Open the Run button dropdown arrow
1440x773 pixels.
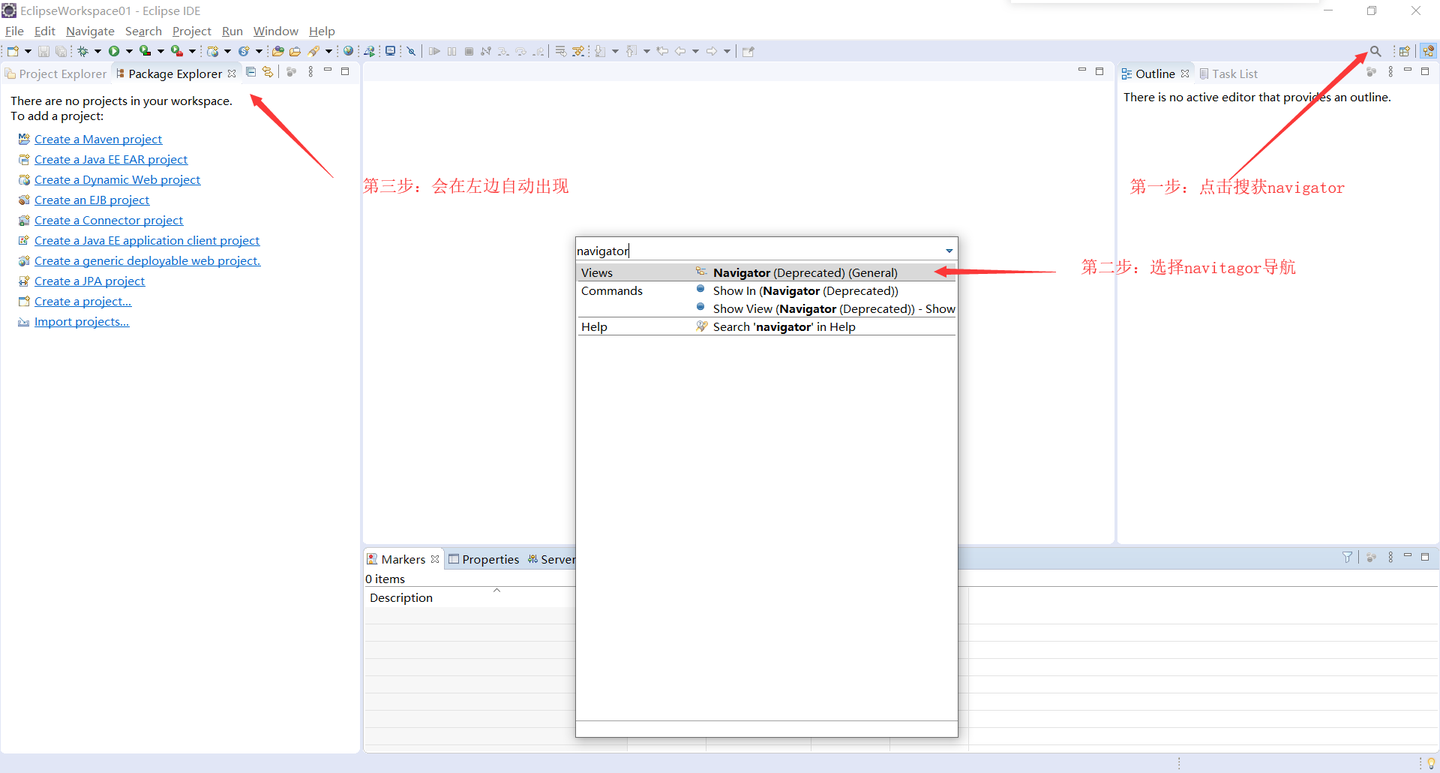click(128, 50)
